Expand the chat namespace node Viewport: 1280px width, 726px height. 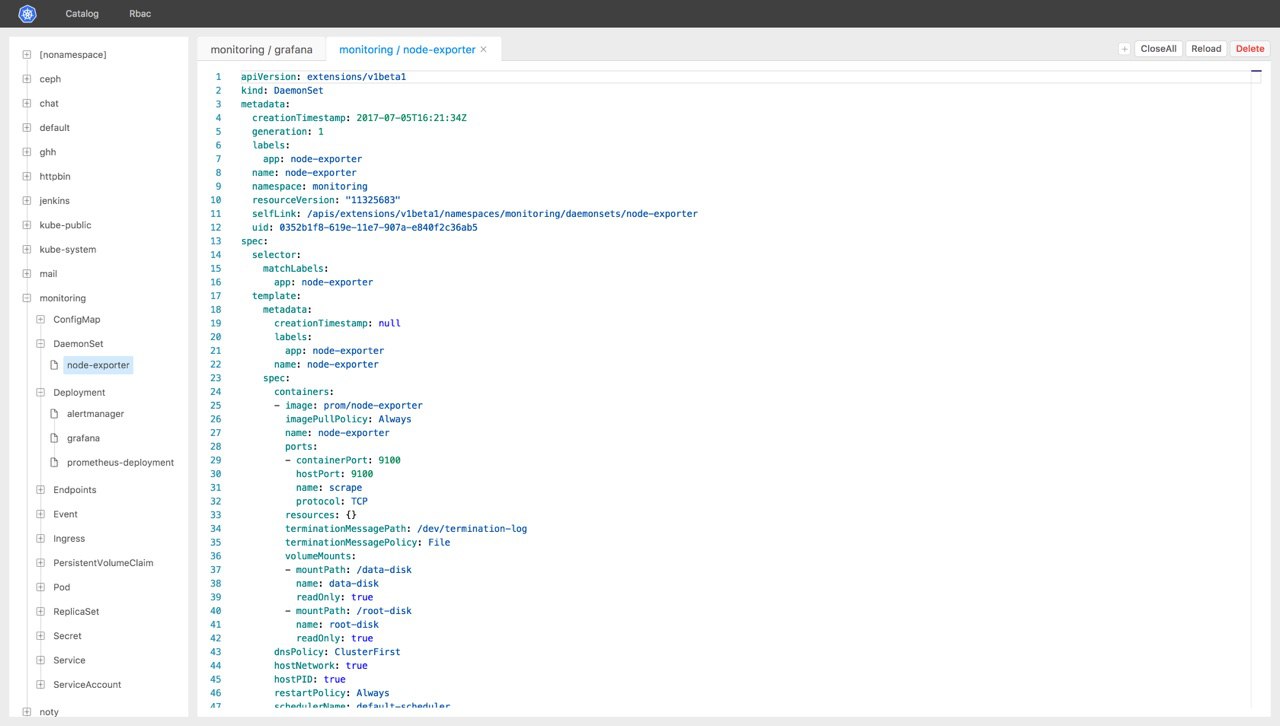27,104
